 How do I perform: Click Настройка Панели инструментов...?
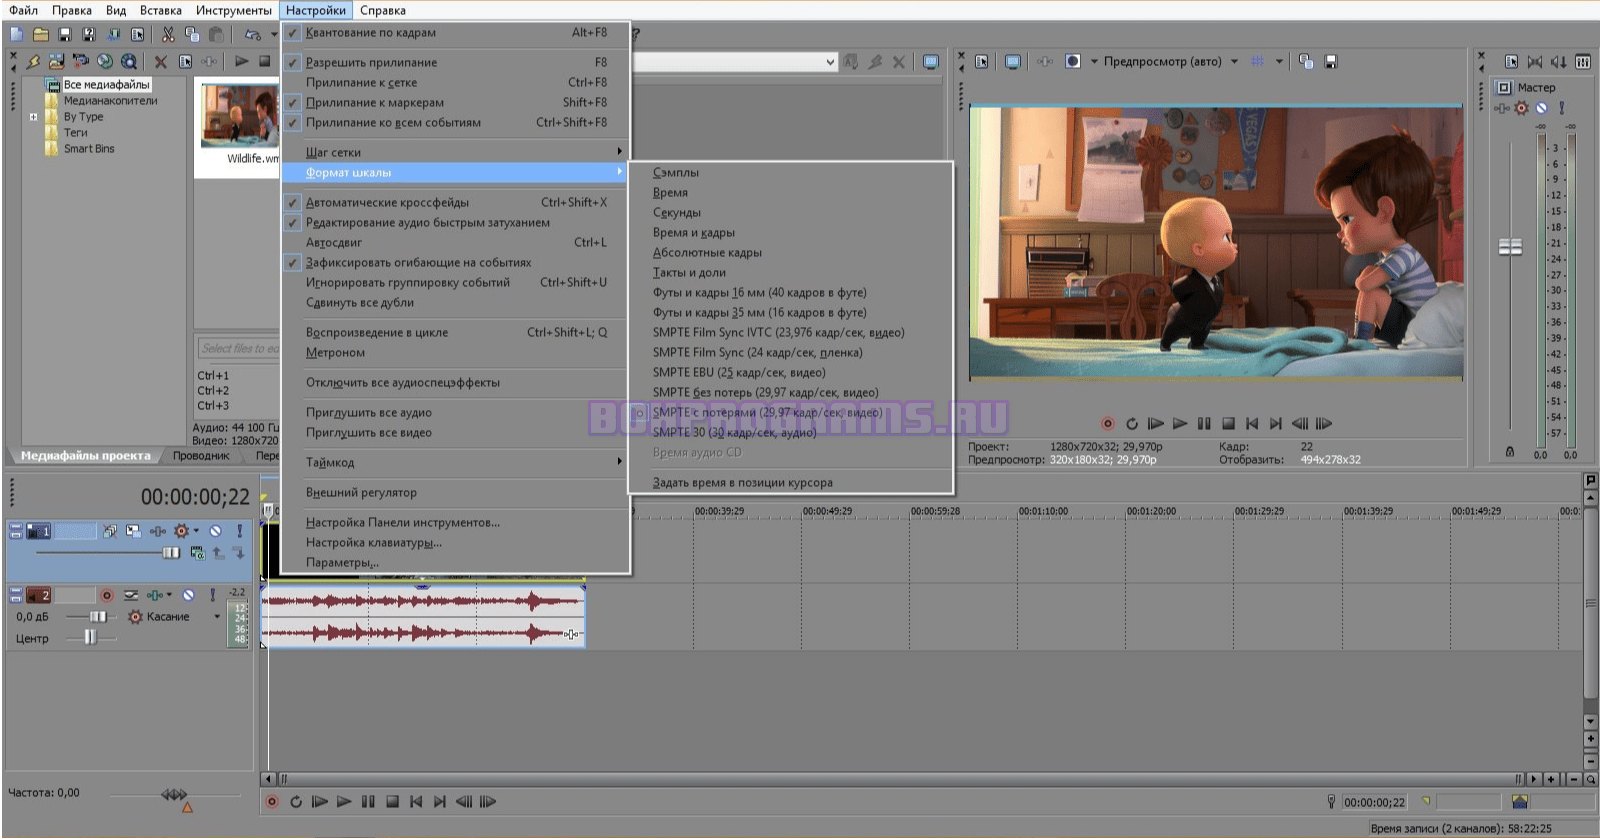tap(456, 522)
